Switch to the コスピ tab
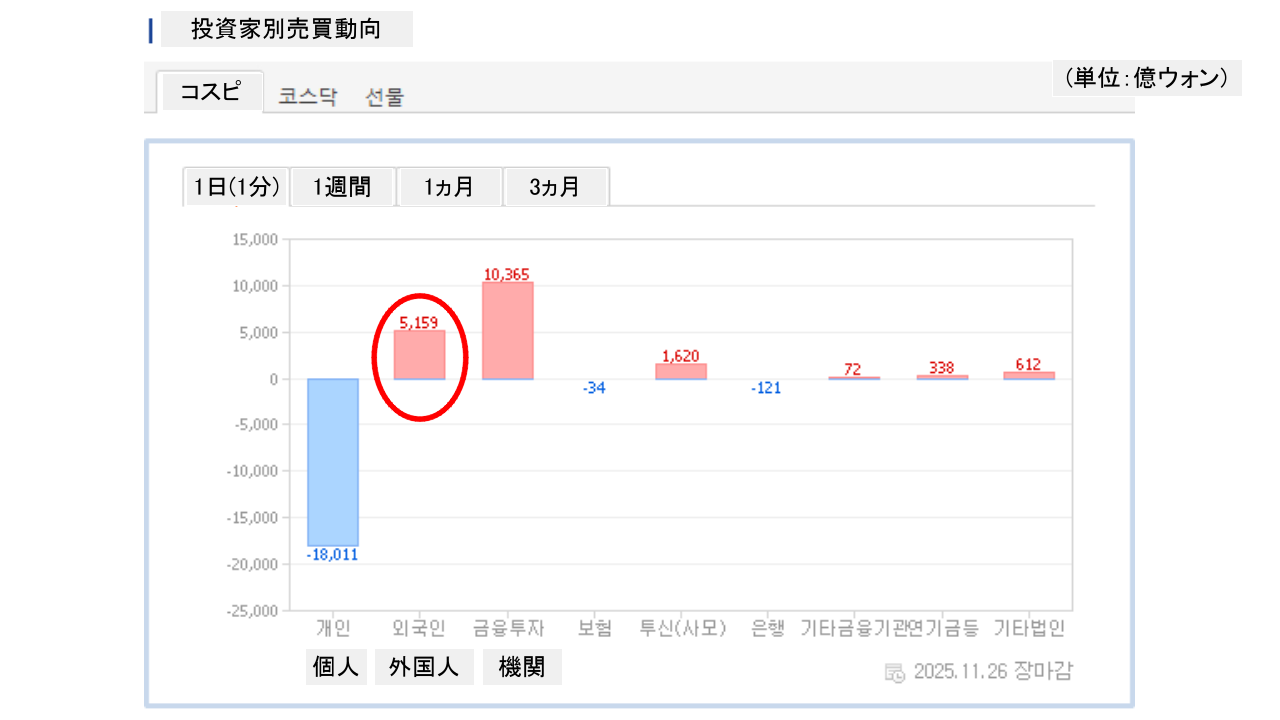Image resolution: width=1280 pixels, height=720 pixels. pos(210,92)
